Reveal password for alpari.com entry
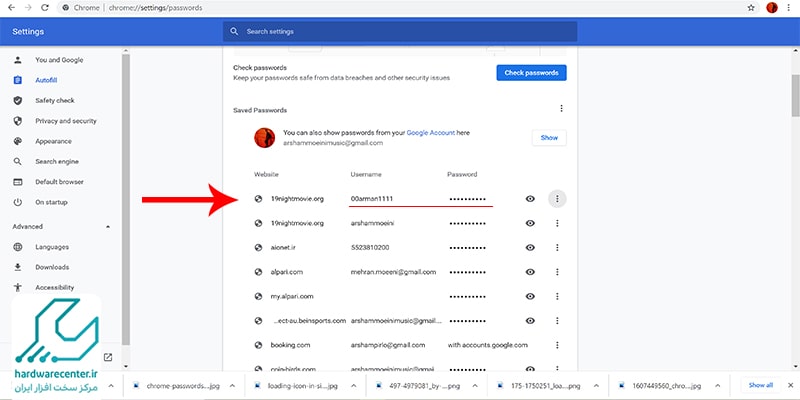Image resolution: width=800 pixels, height=400 pixels. (x=530, y=272)
